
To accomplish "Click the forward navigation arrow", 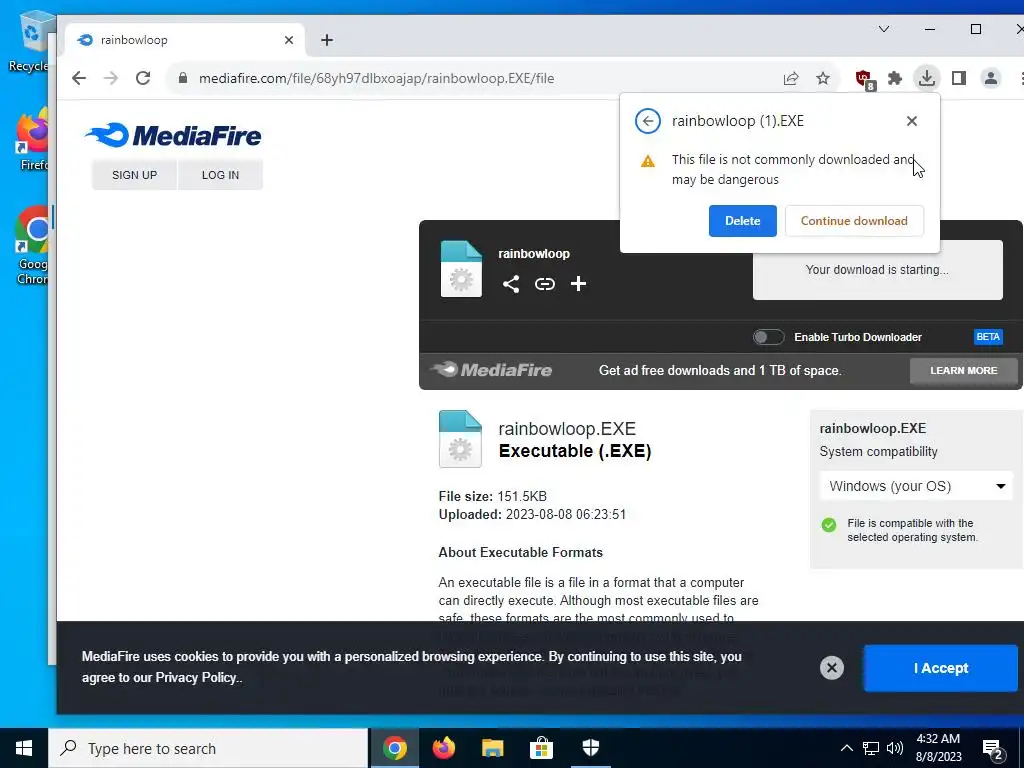I will (x=111, y=78).
